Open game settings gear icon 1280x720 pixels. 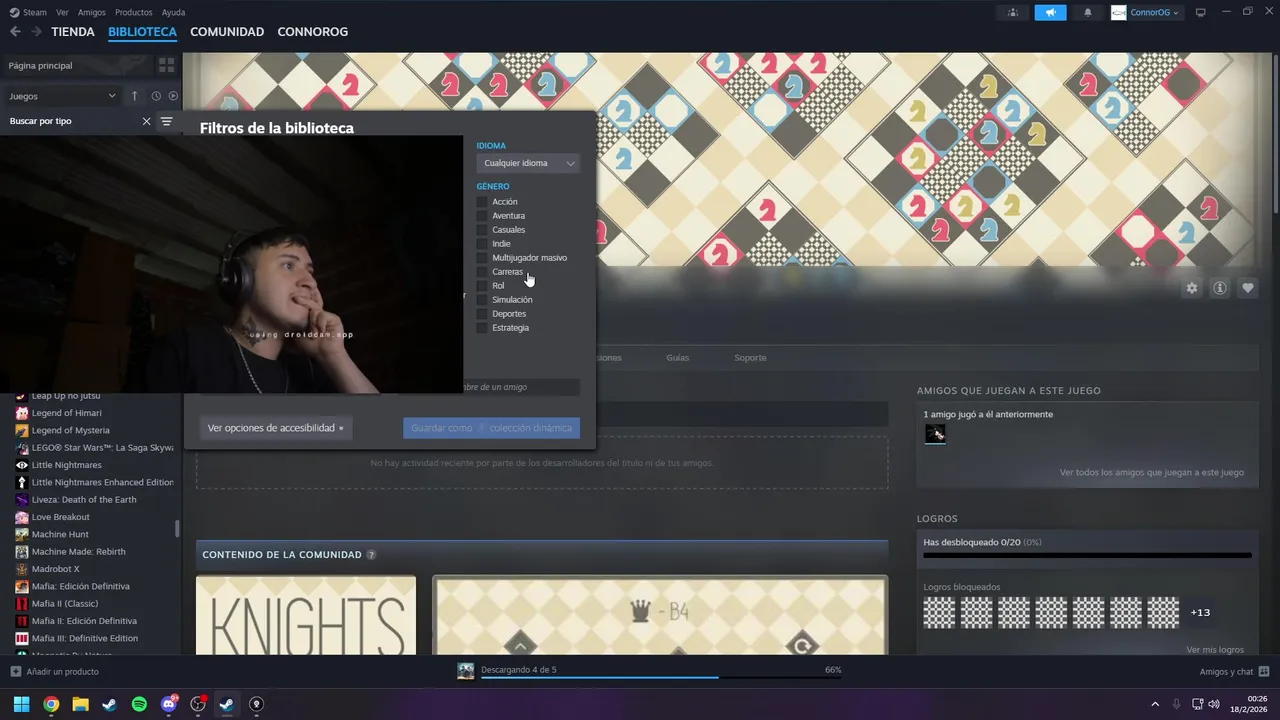(1191, 288)
